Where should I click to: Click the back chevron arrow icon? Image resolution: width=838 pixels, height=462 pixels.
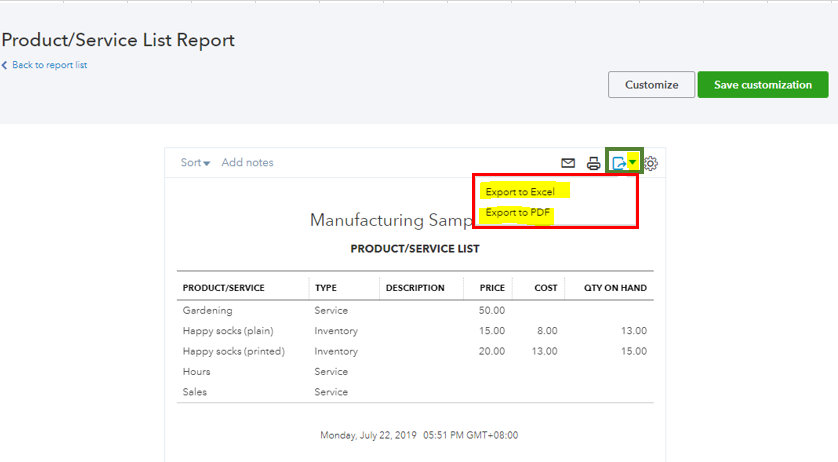pos(4,65)
